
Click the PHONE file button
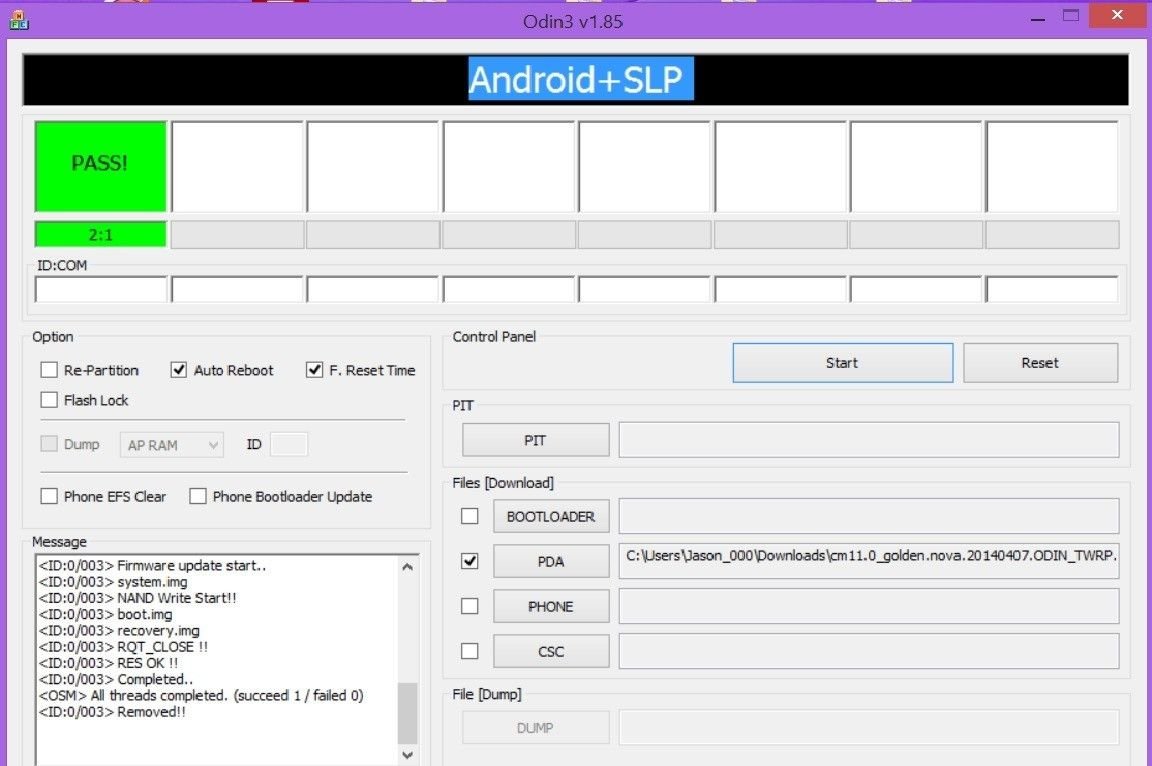click(x=551, y=606)
